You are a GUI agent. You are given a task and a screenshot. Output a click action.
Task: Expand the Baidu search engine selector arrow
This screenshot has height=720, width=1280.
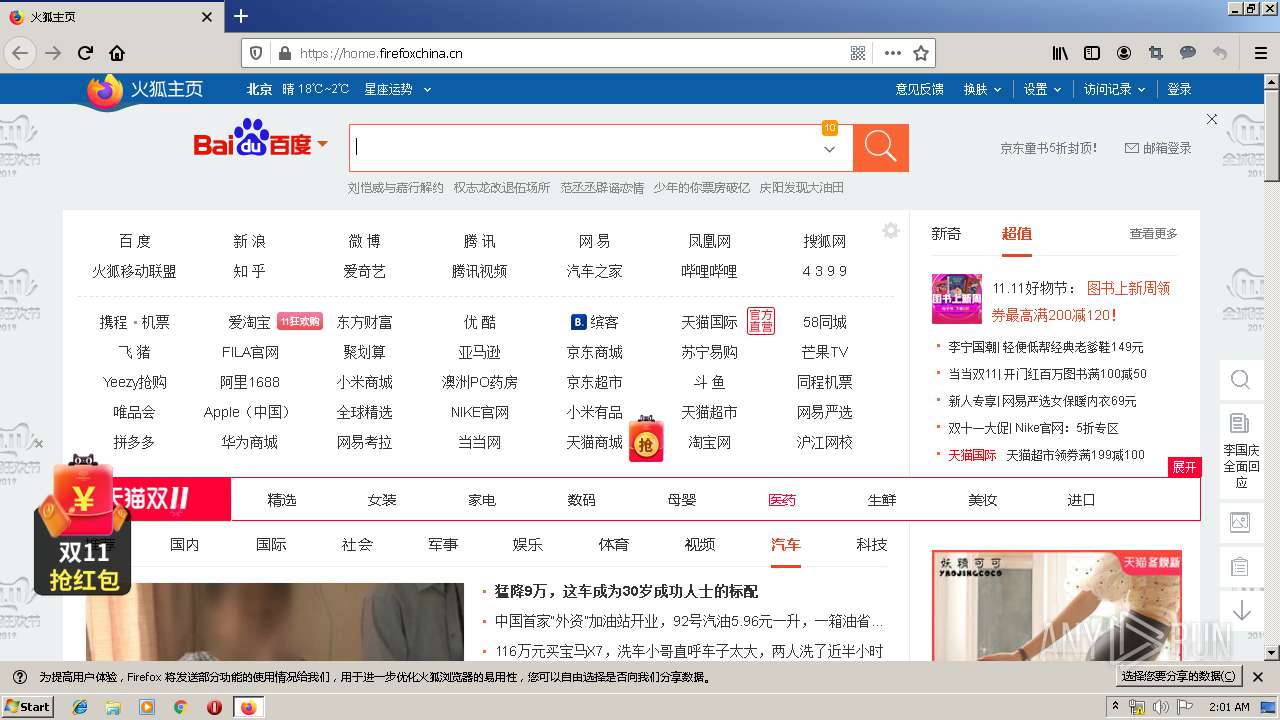(323, 145)
